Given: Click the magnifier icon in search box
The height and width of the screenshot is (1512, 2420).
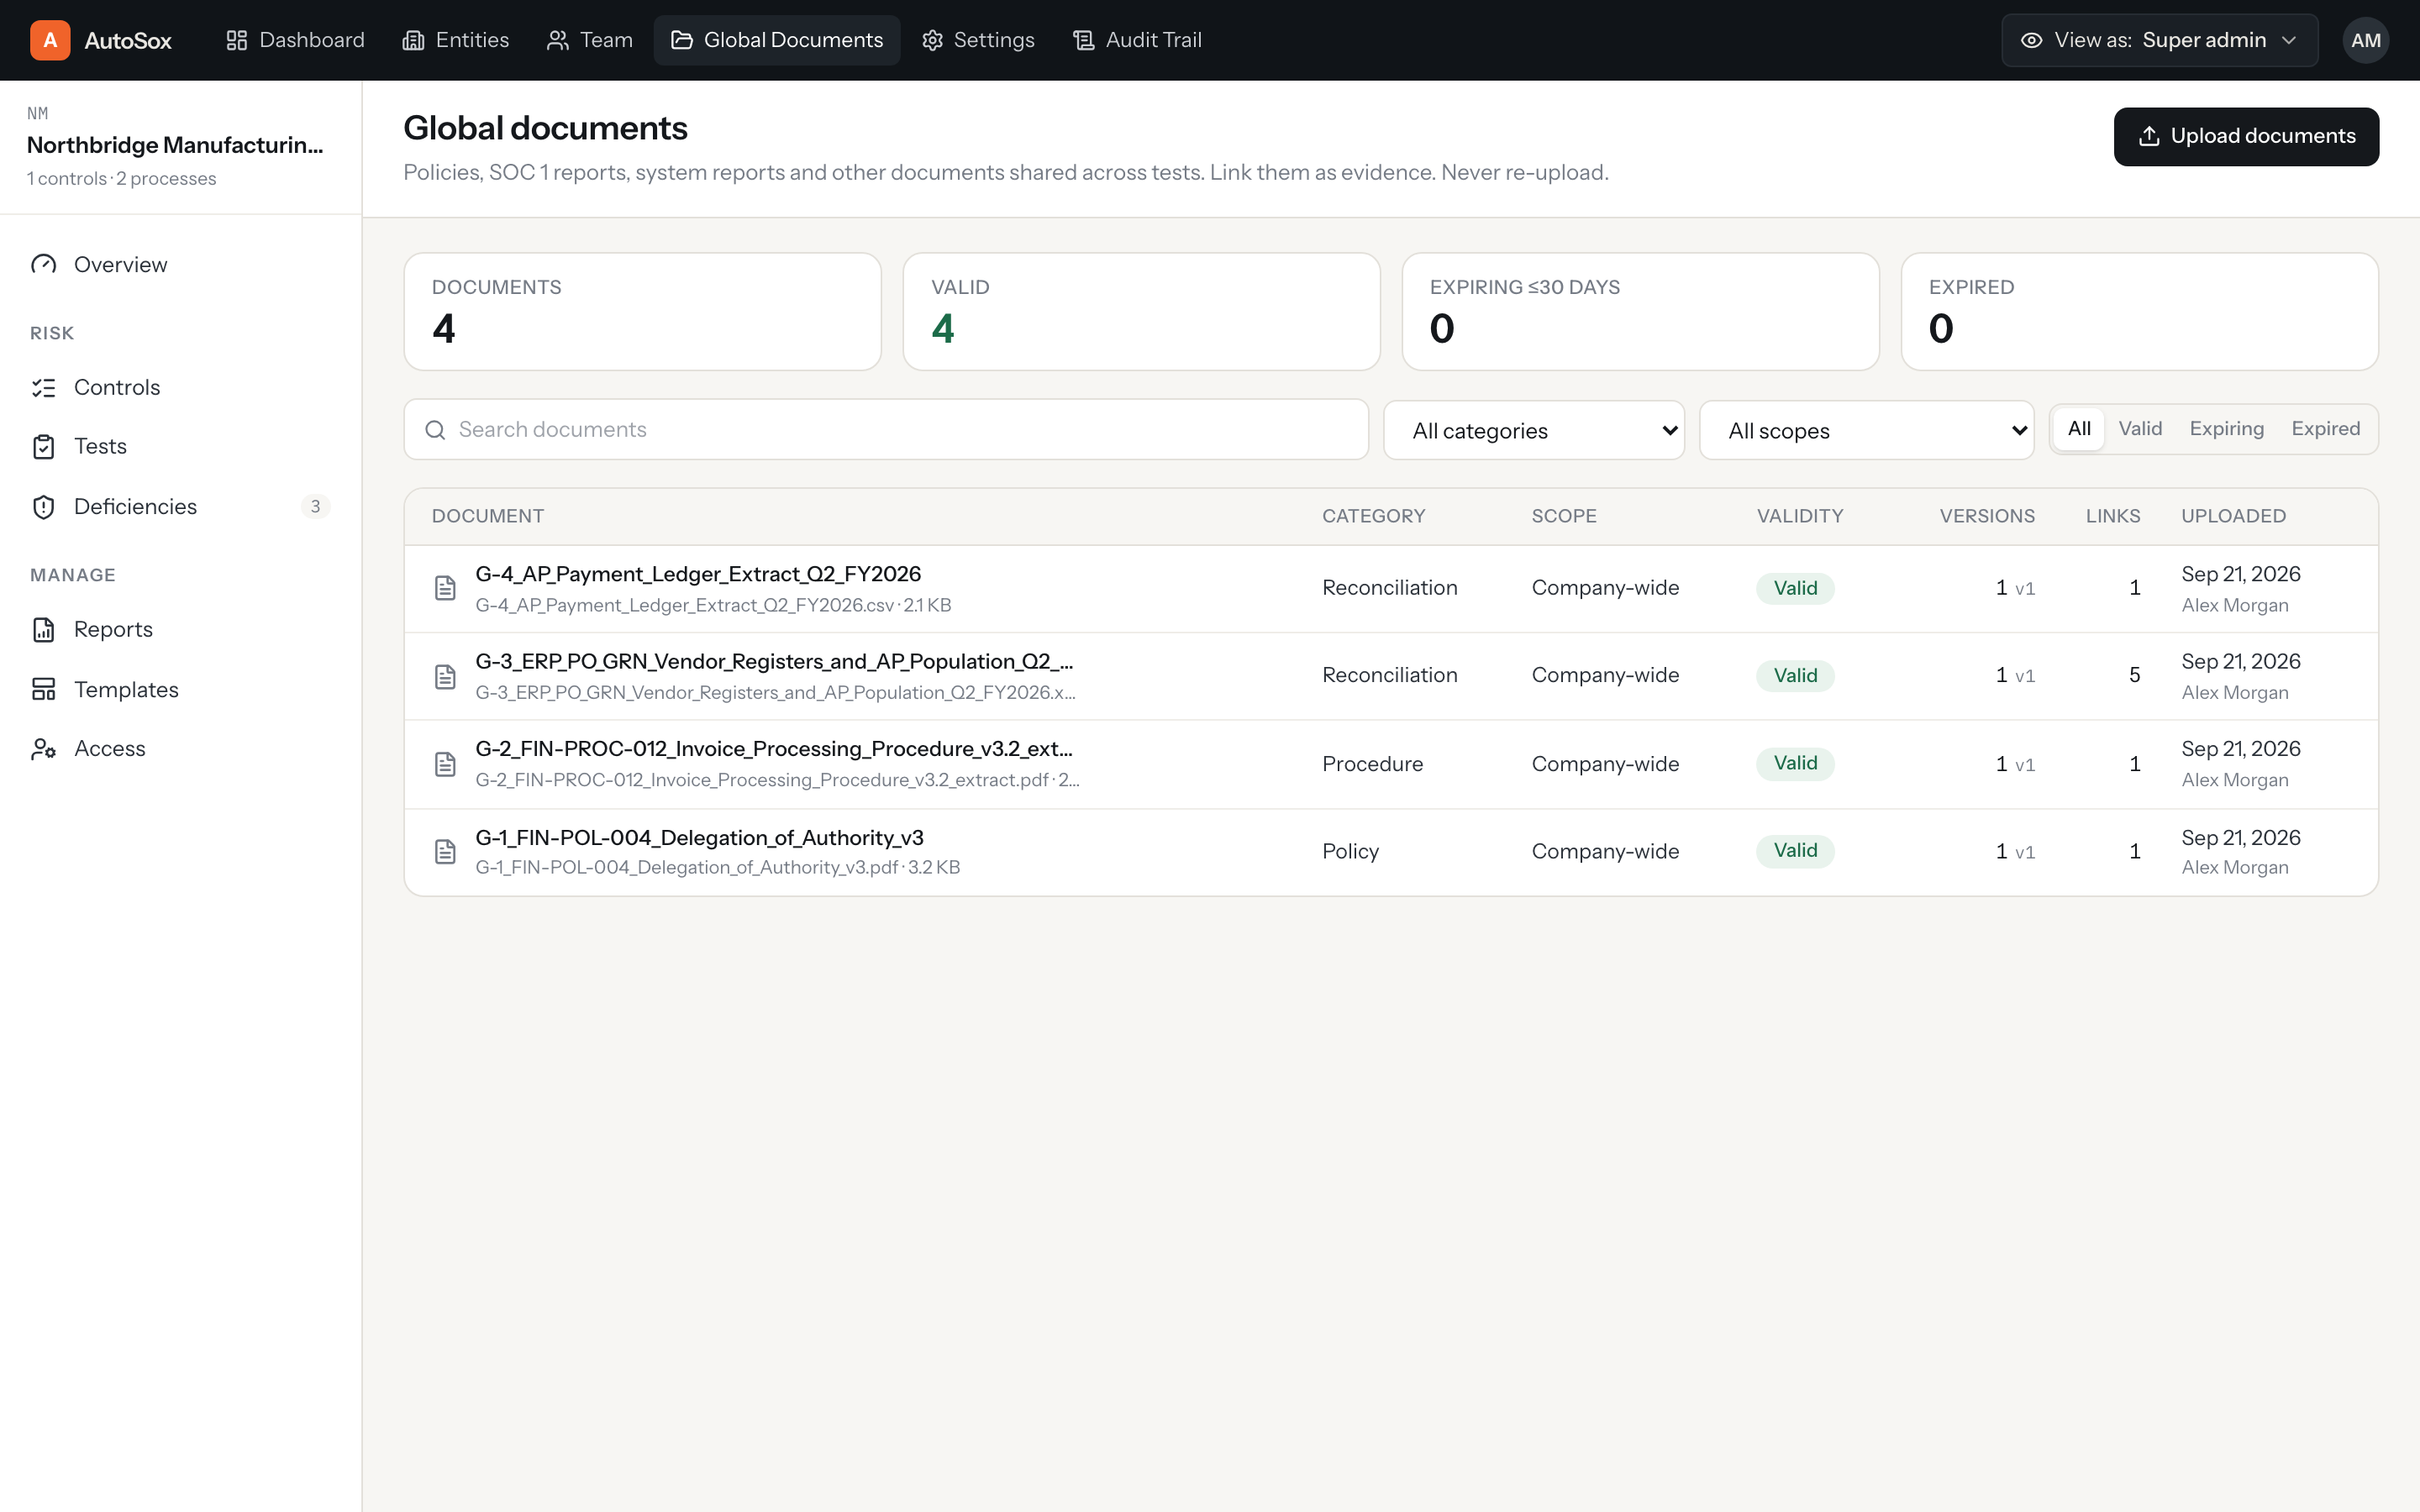Looking at the screenshot, I should 435,430.
